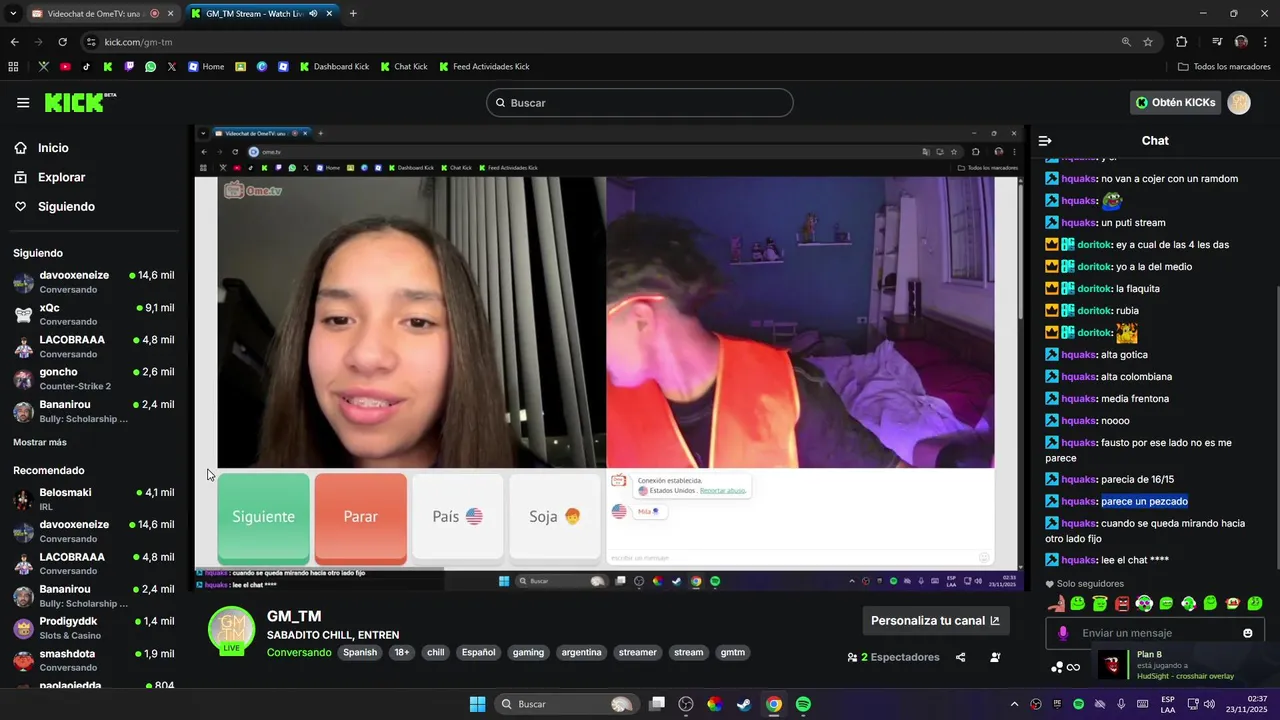Open the volume control in tray
Viewport: 1280px width, 720px height.
tap(1209, 704)
